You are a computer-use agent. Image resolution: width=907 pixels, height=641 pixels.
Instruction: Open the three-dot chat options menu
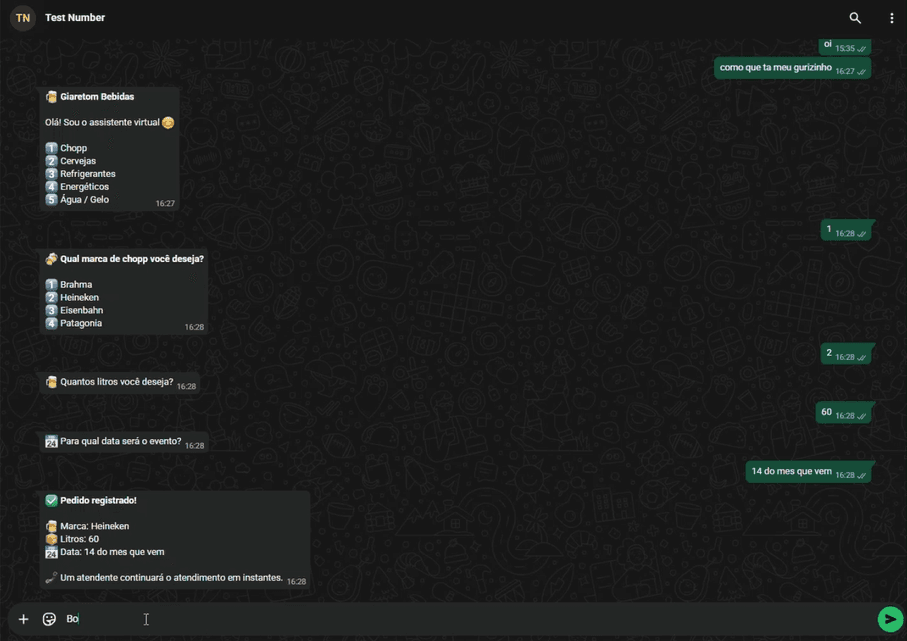tap(891, 18)
